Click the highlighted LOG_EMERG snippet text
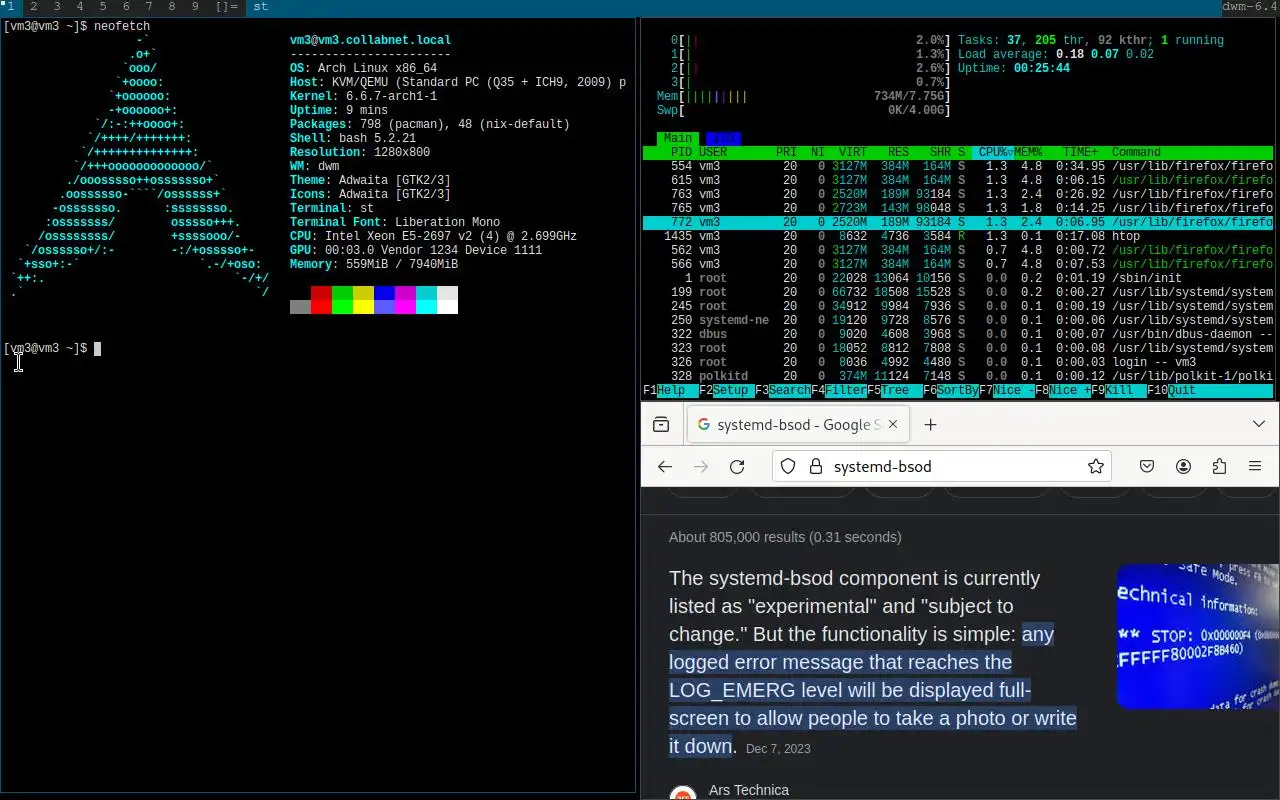The image size is (1280, 800). (x=873, y=690)
